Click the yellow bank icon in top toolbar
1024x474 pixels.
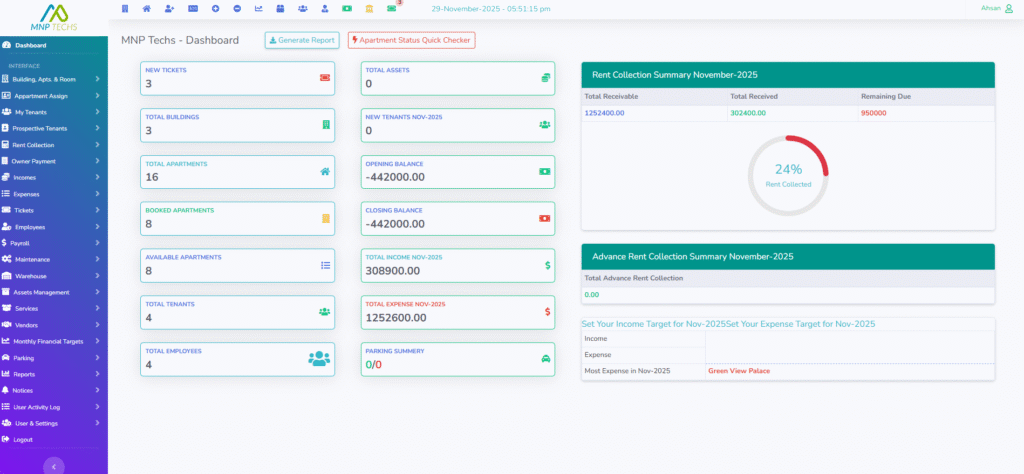(370, 8)
